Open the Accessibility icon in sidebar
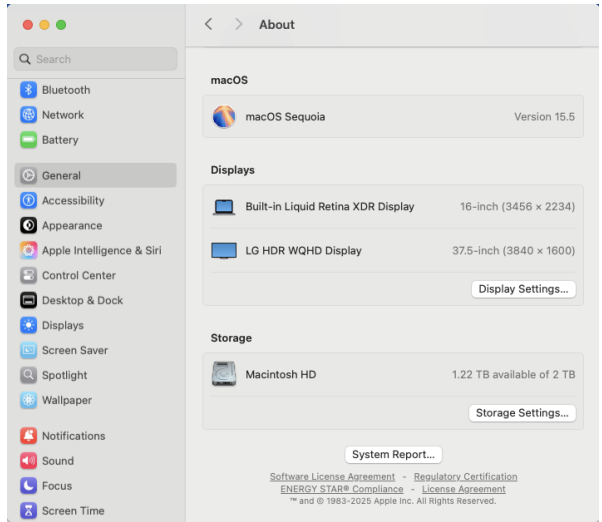Viewport: 602px width, 522px height. coord(28,200)
